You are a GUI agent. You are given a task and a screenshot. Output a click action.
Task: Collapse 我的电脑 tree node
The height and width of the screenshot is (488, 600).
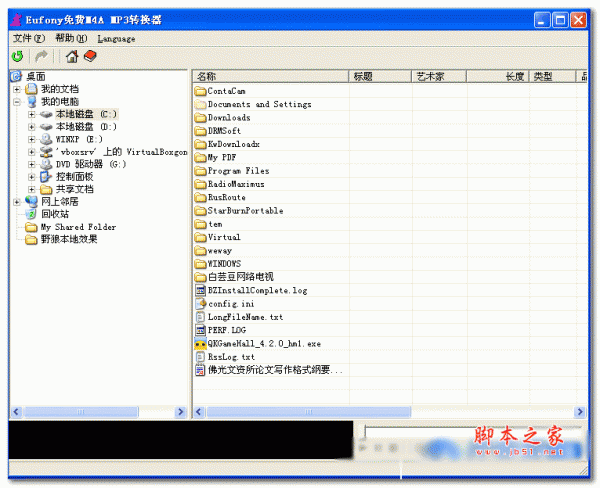tap(17, 102)
